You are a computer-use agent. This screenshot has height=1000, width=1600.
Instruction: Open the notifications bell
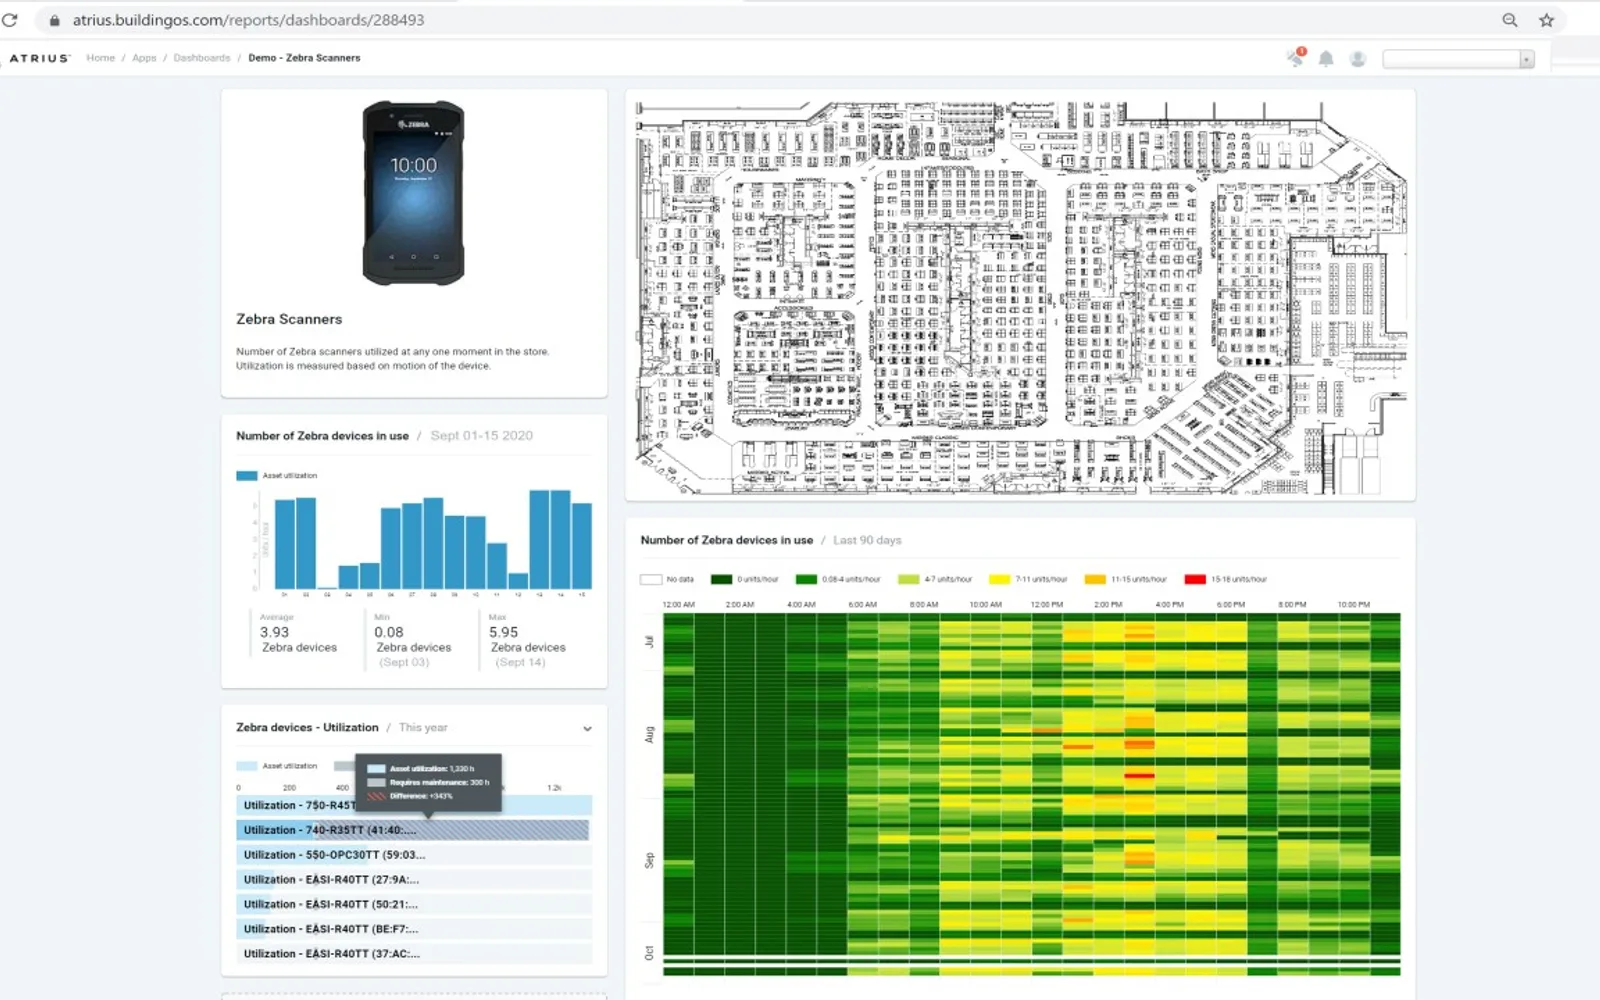pos(1326,58)
